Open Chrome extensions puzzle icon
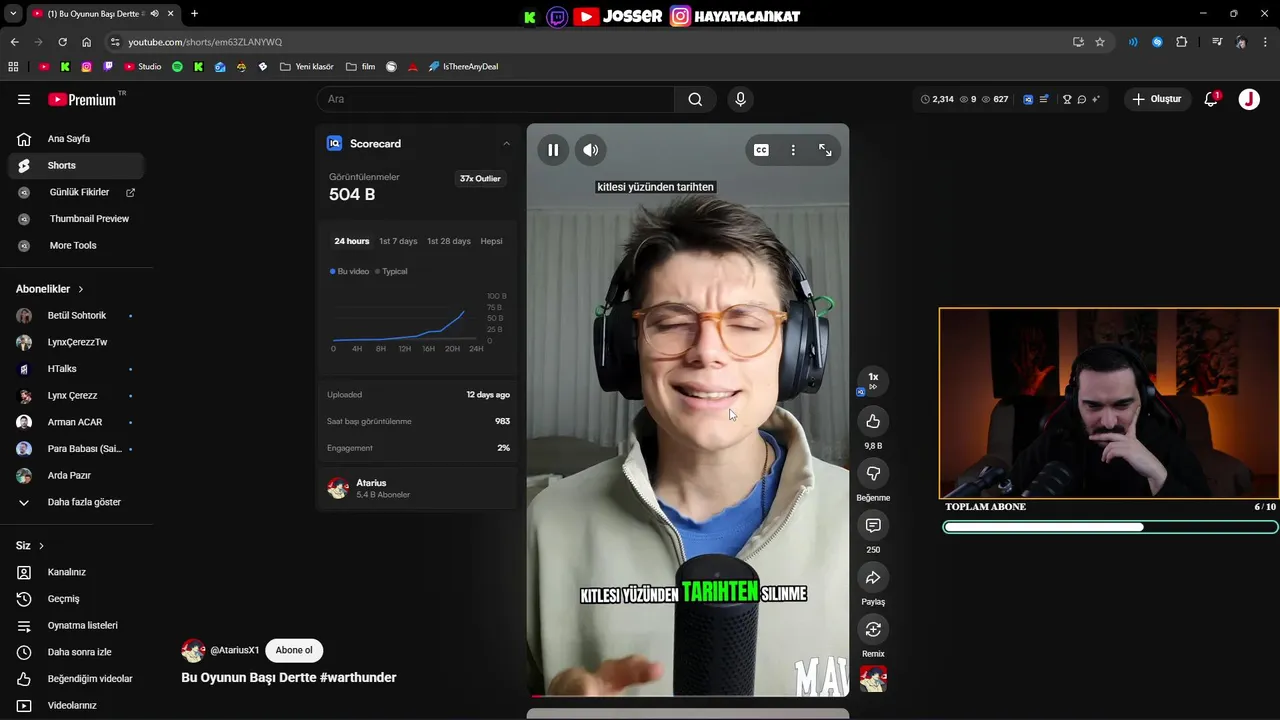This screenshot has height=720, width=1280. [1182, 42]
